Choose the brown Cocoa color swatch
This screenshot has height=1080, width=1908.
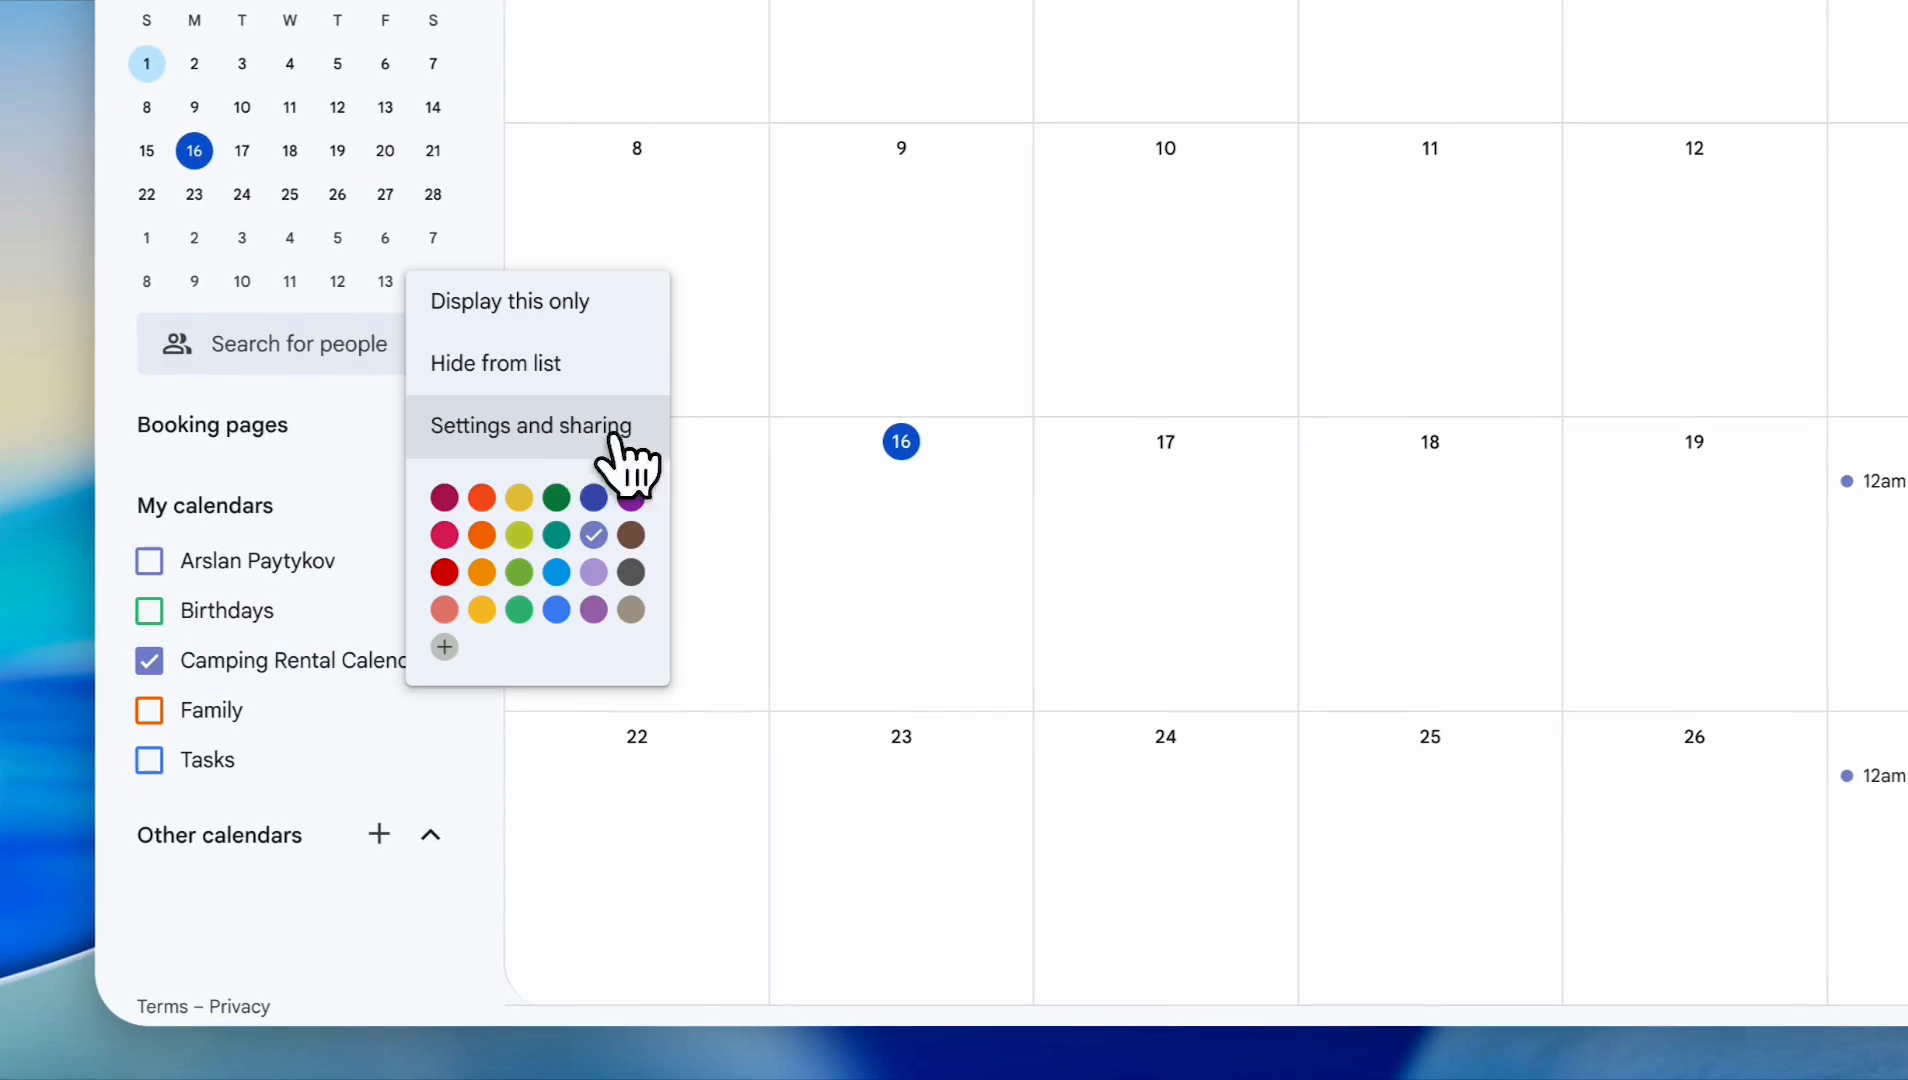631,535
